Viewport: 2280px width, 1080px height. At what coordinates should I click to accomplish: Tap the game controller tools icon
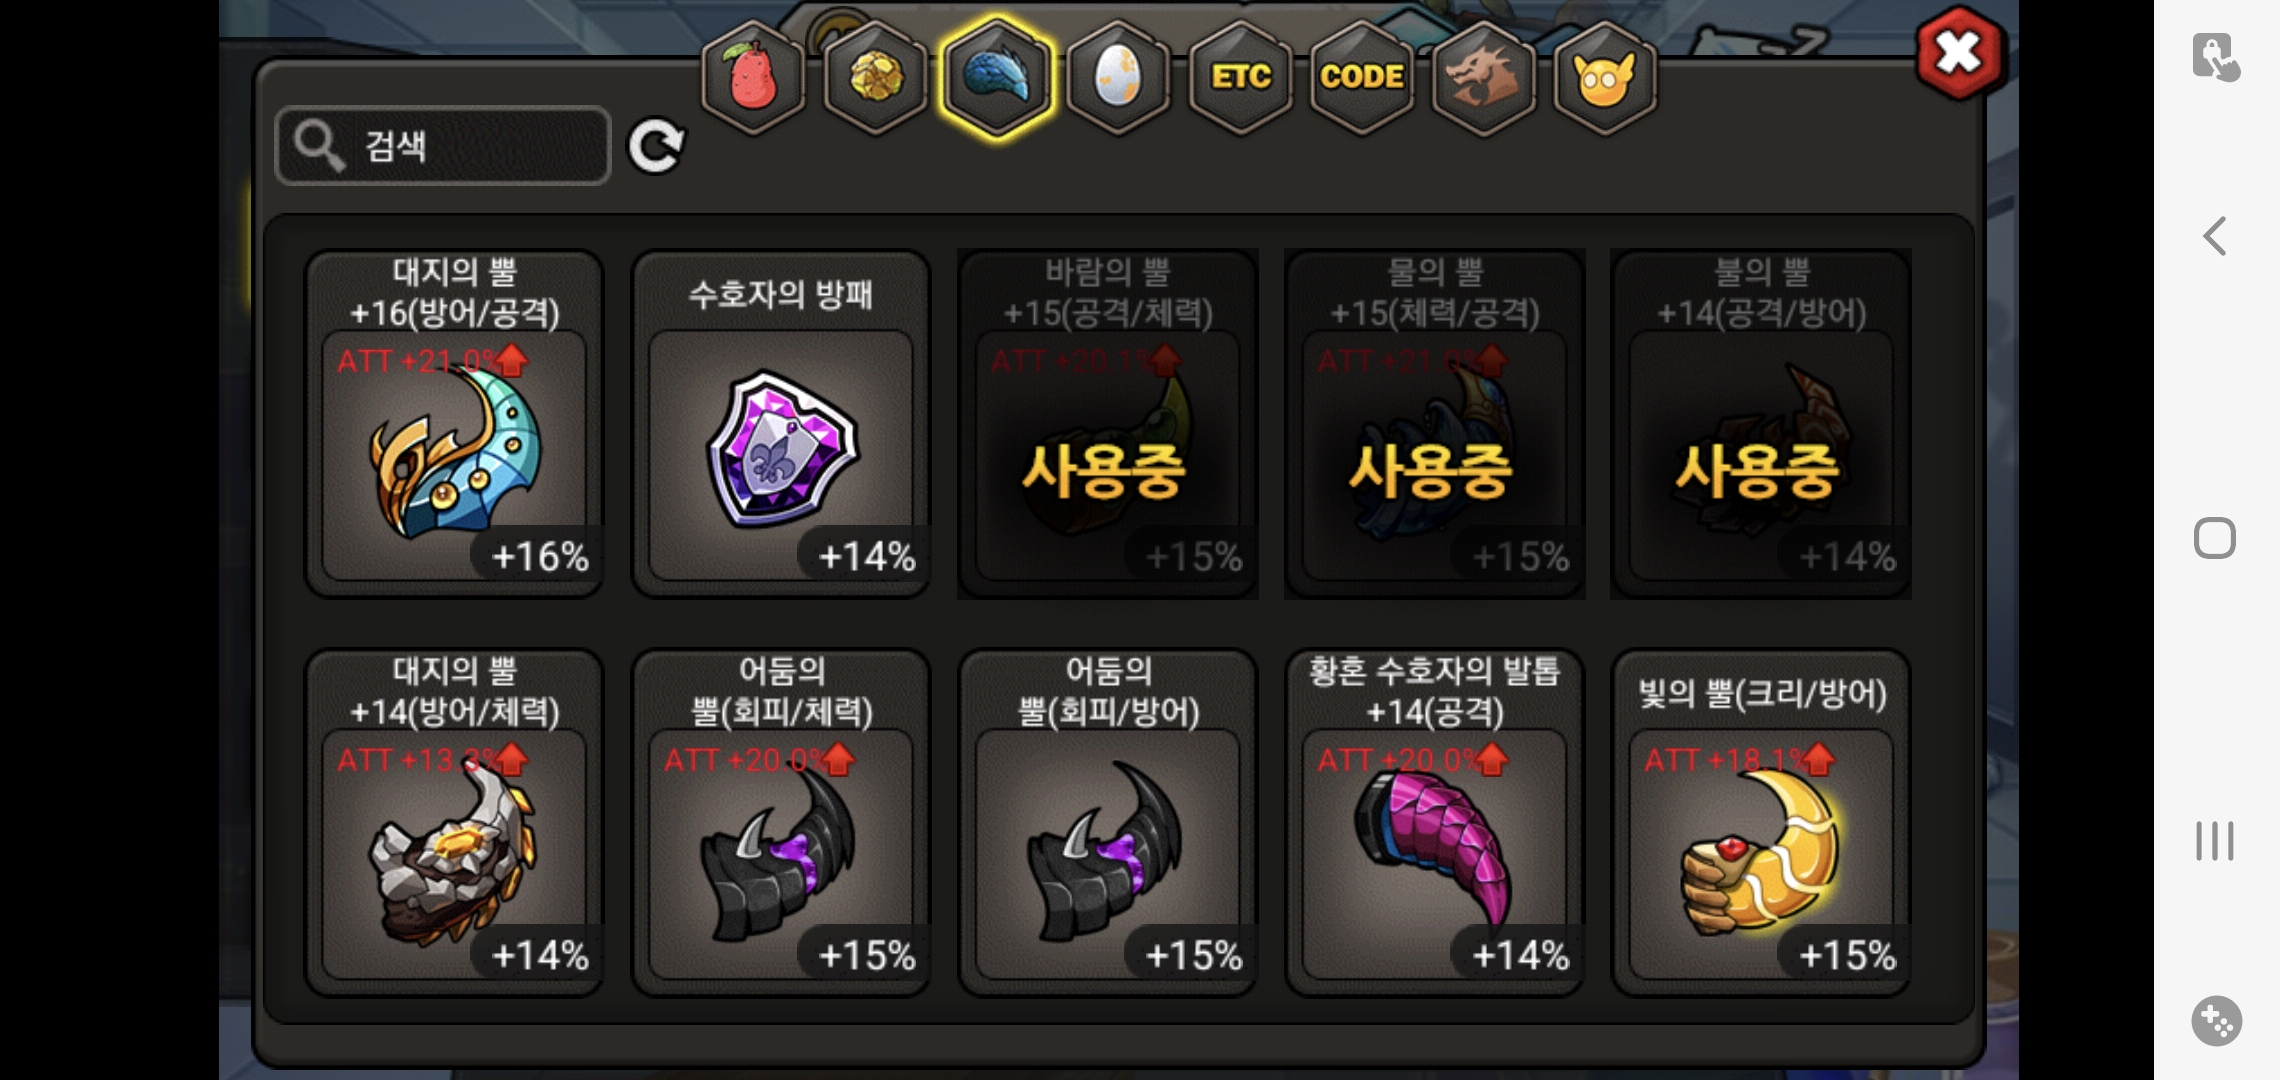click(x=2216, y=1021)
